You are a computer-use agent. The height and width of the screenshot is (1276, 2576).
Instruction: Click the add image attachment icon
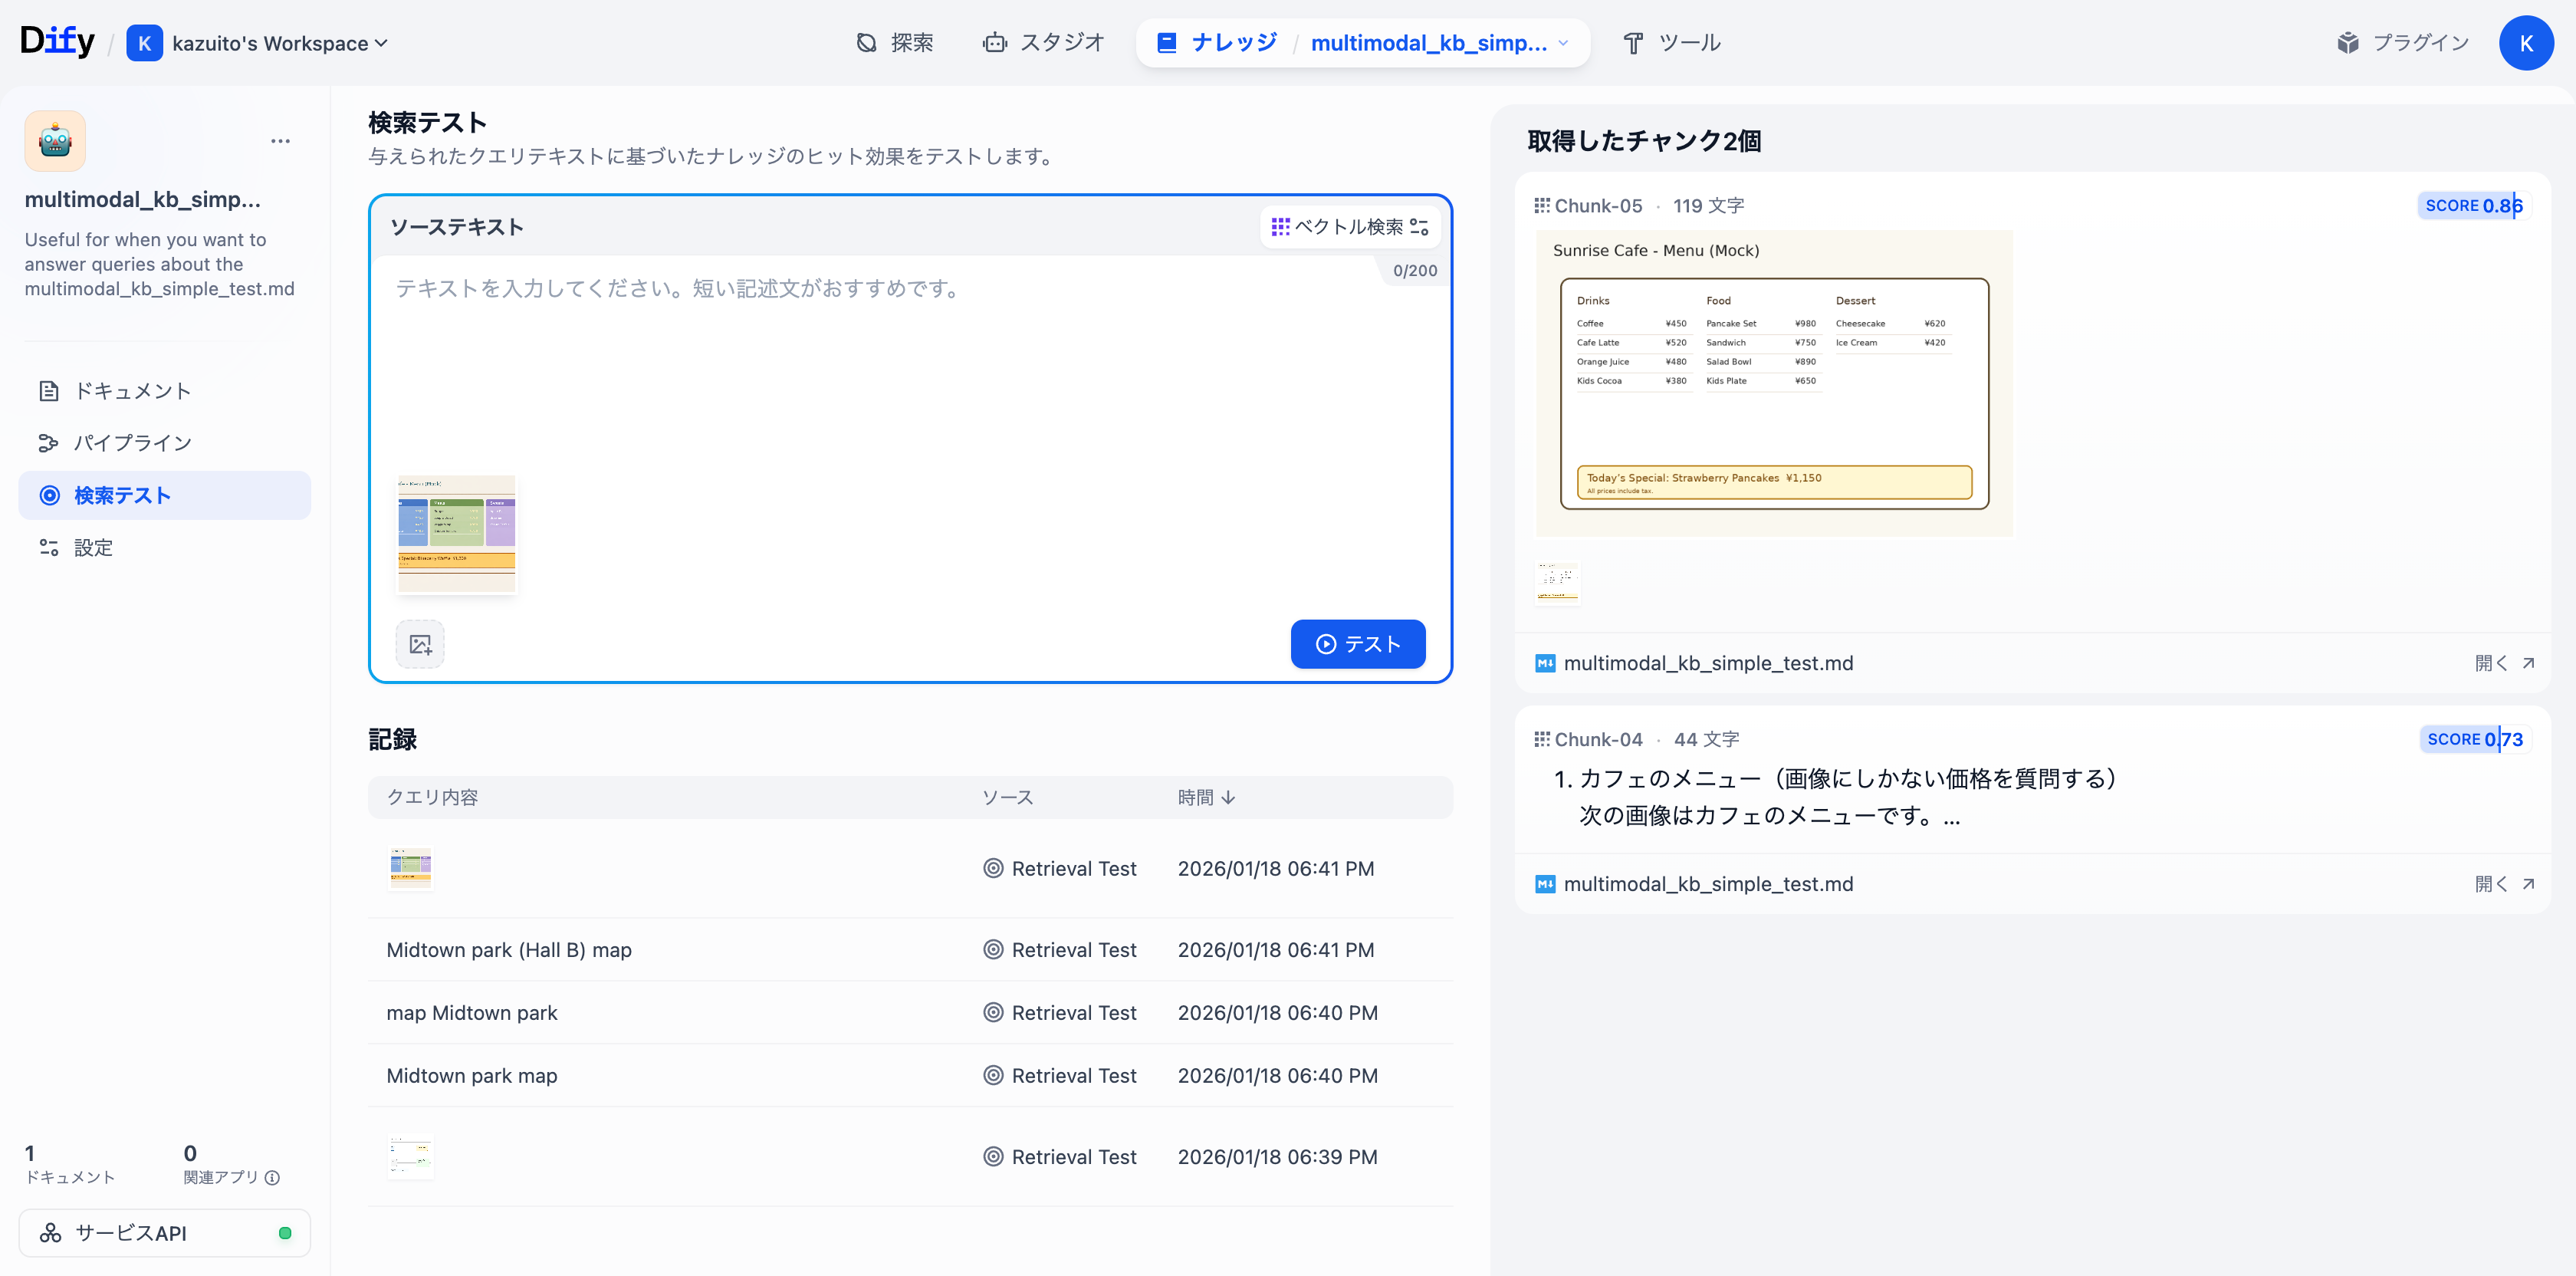pos(420,645)
